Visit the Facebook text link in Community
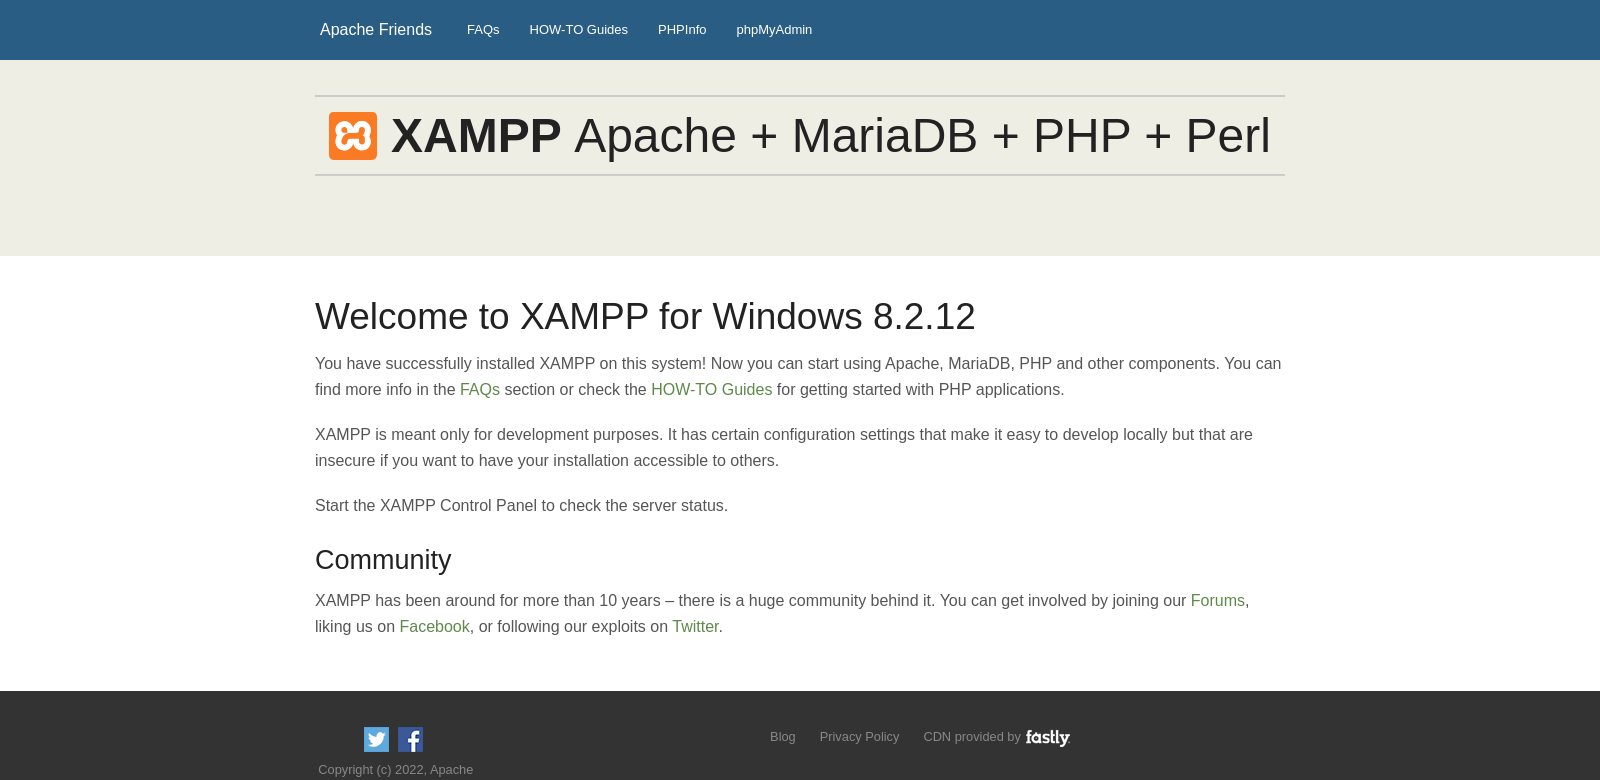Image resolution: width=1600 pixels, height=780 pixels. (434, 627)
